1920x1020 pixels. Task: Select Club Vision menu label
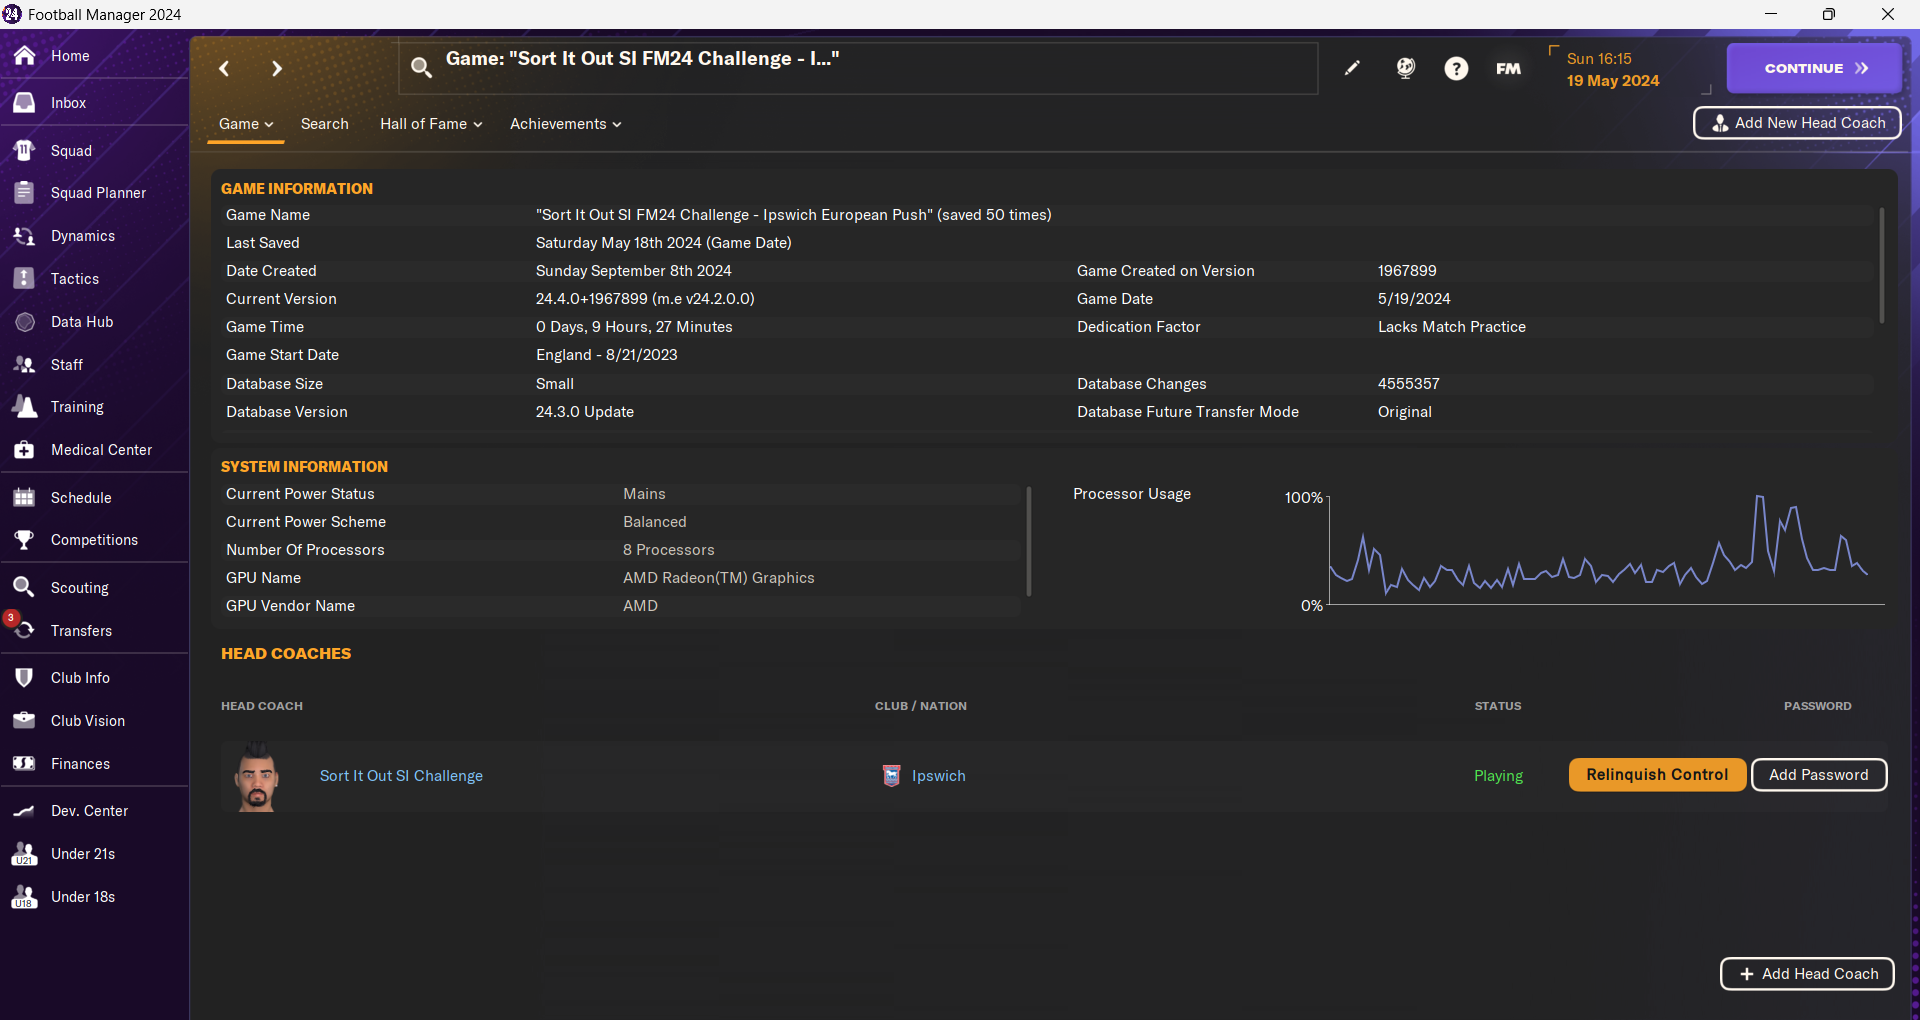tap(88, 721)
